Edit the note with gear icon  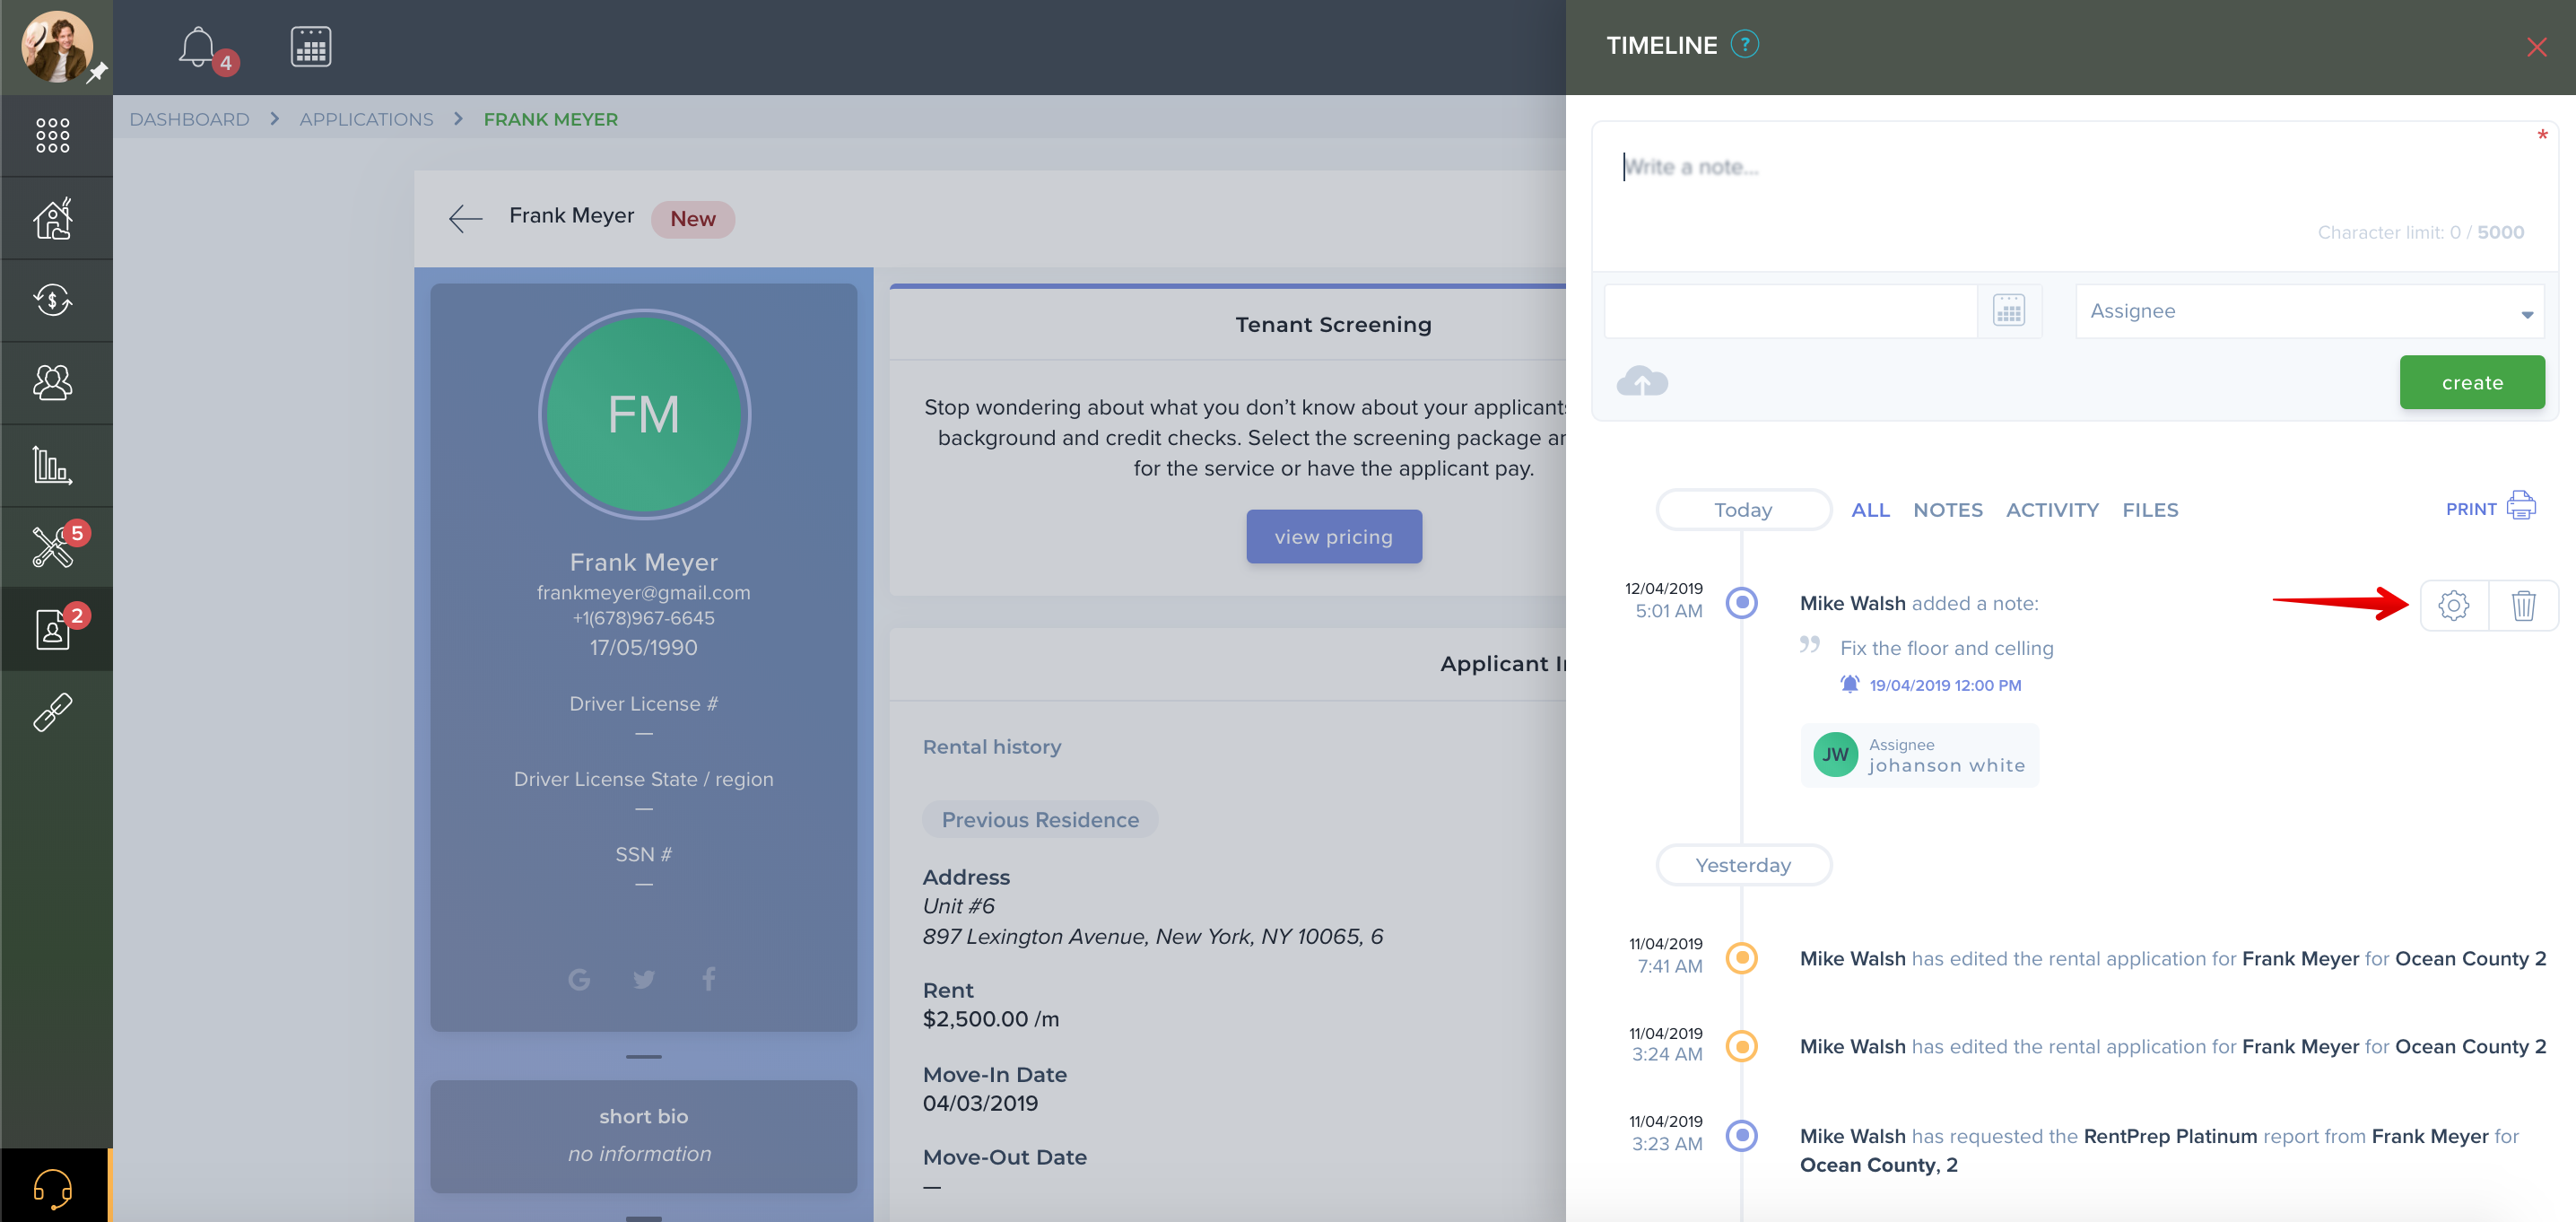pos(2453,605)
